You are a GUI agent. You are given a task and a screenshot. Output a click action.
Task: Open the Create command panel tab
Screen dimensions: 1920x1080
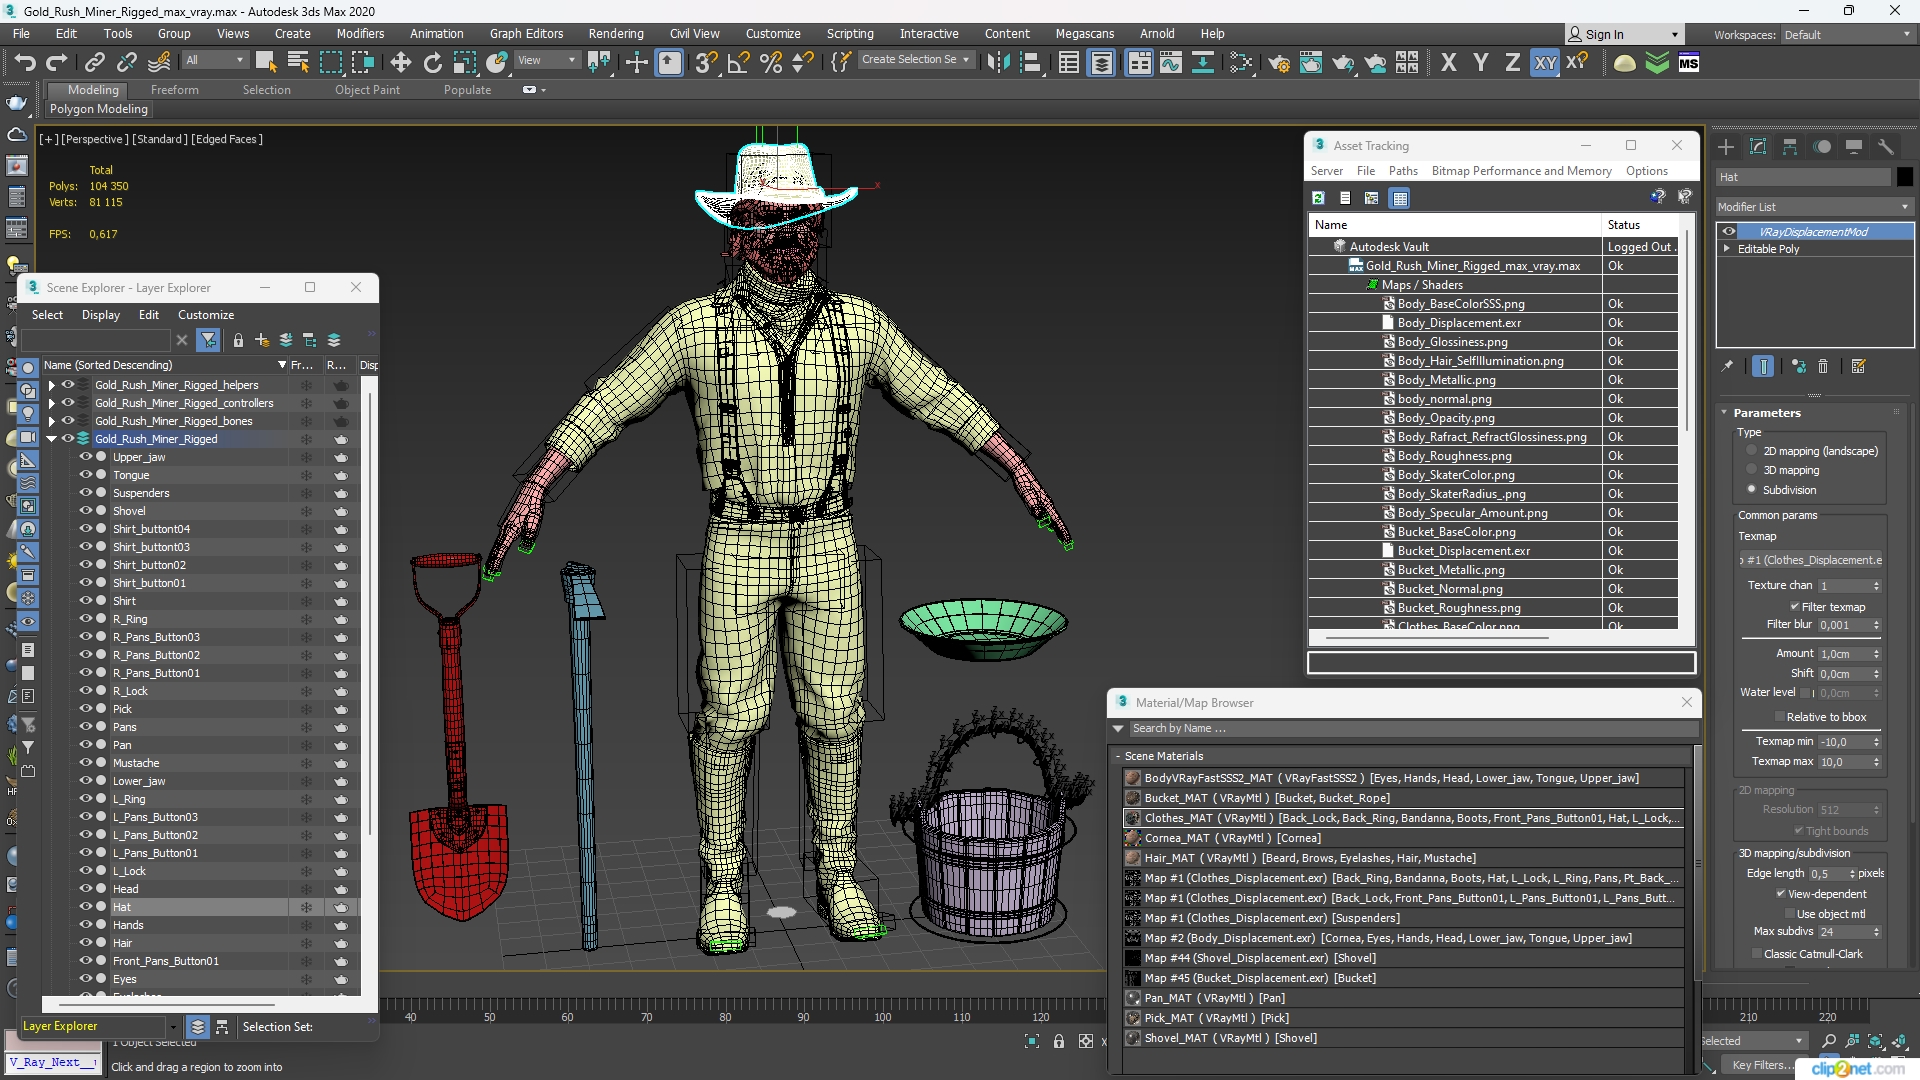point(1726,147)
